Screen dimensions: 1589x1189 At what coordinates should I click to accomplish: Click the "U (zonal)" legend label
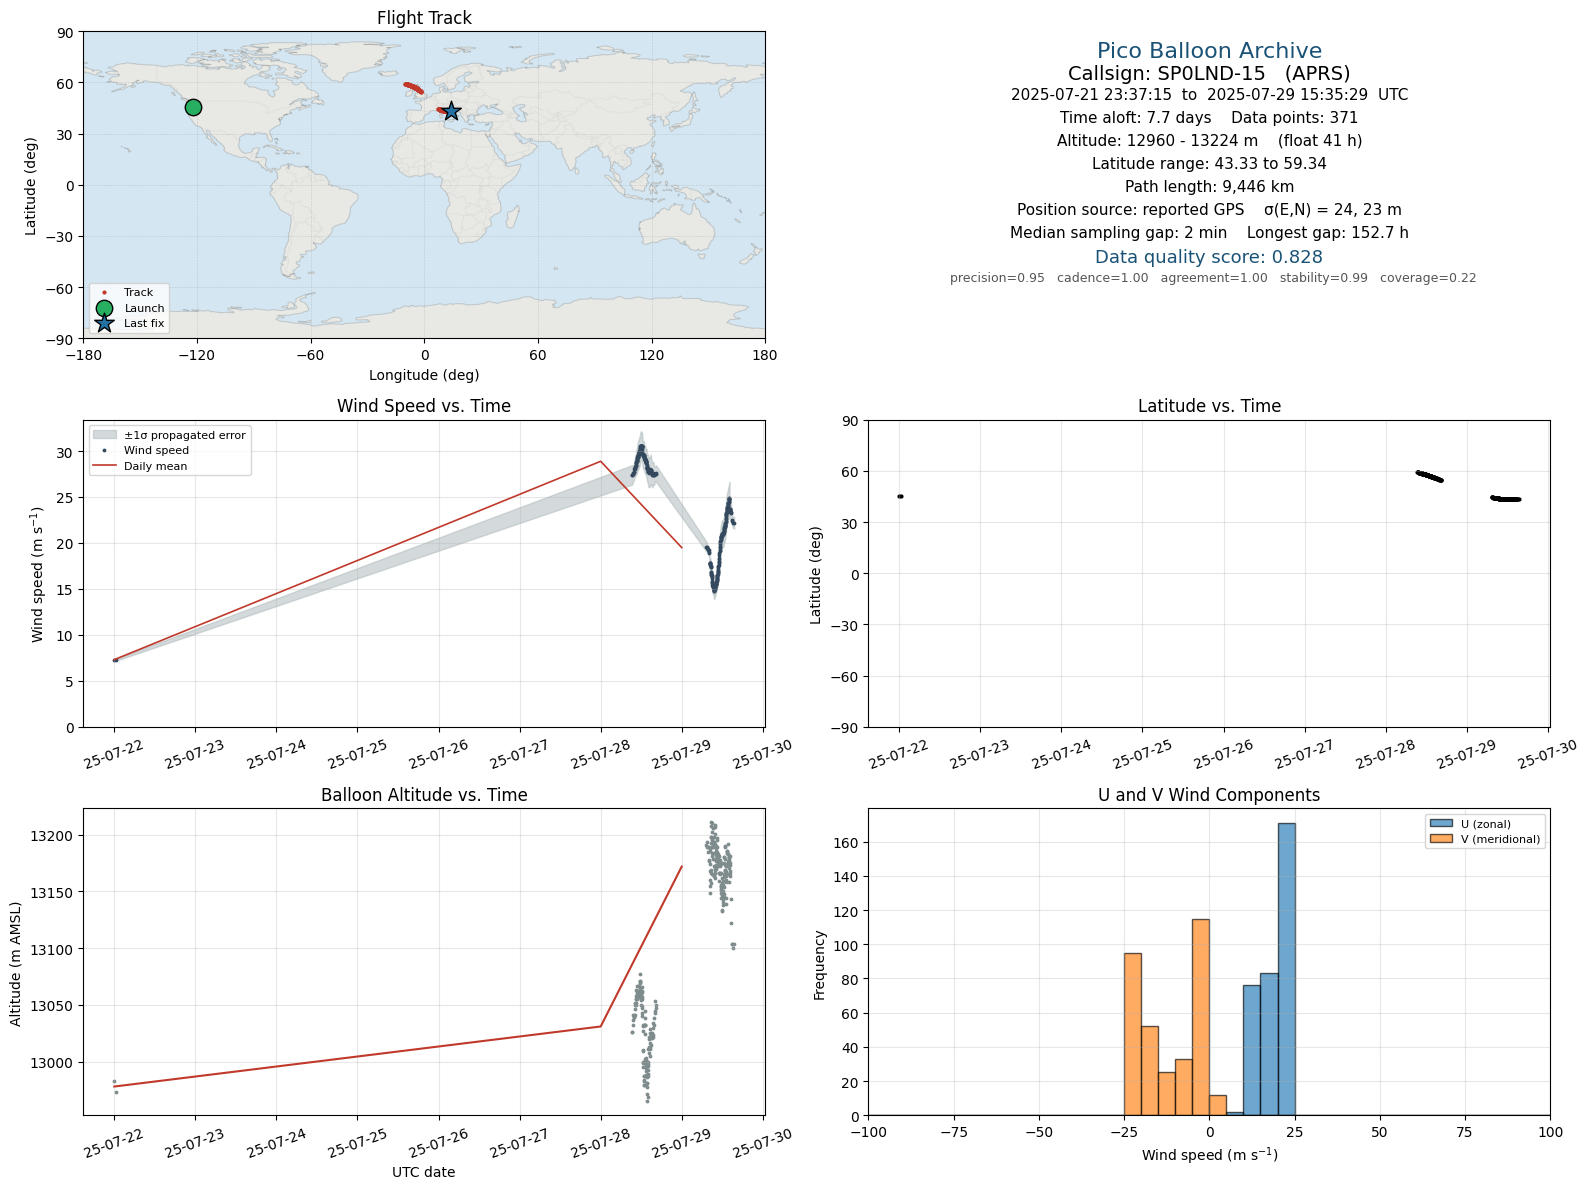(1486, 824)
